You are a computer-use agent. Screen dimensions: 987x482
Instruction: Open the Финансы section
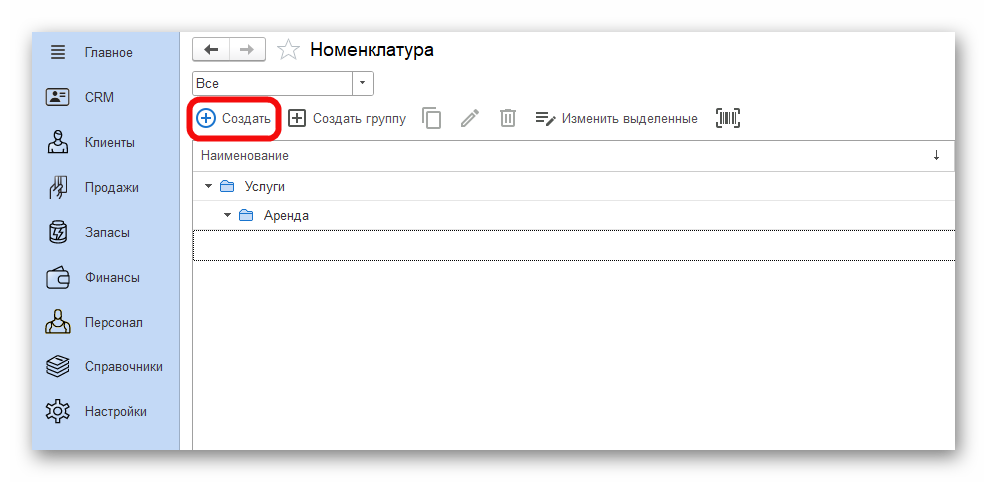[113, 277]
